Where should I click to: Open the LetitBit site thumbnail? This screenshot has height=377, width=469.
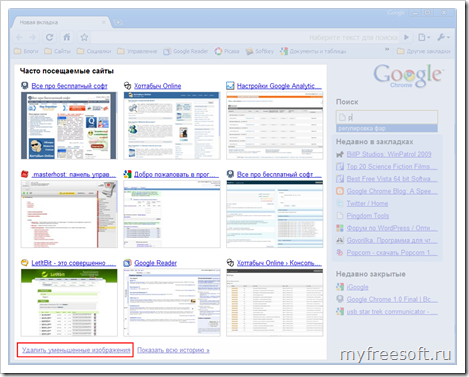click(69, 303)
